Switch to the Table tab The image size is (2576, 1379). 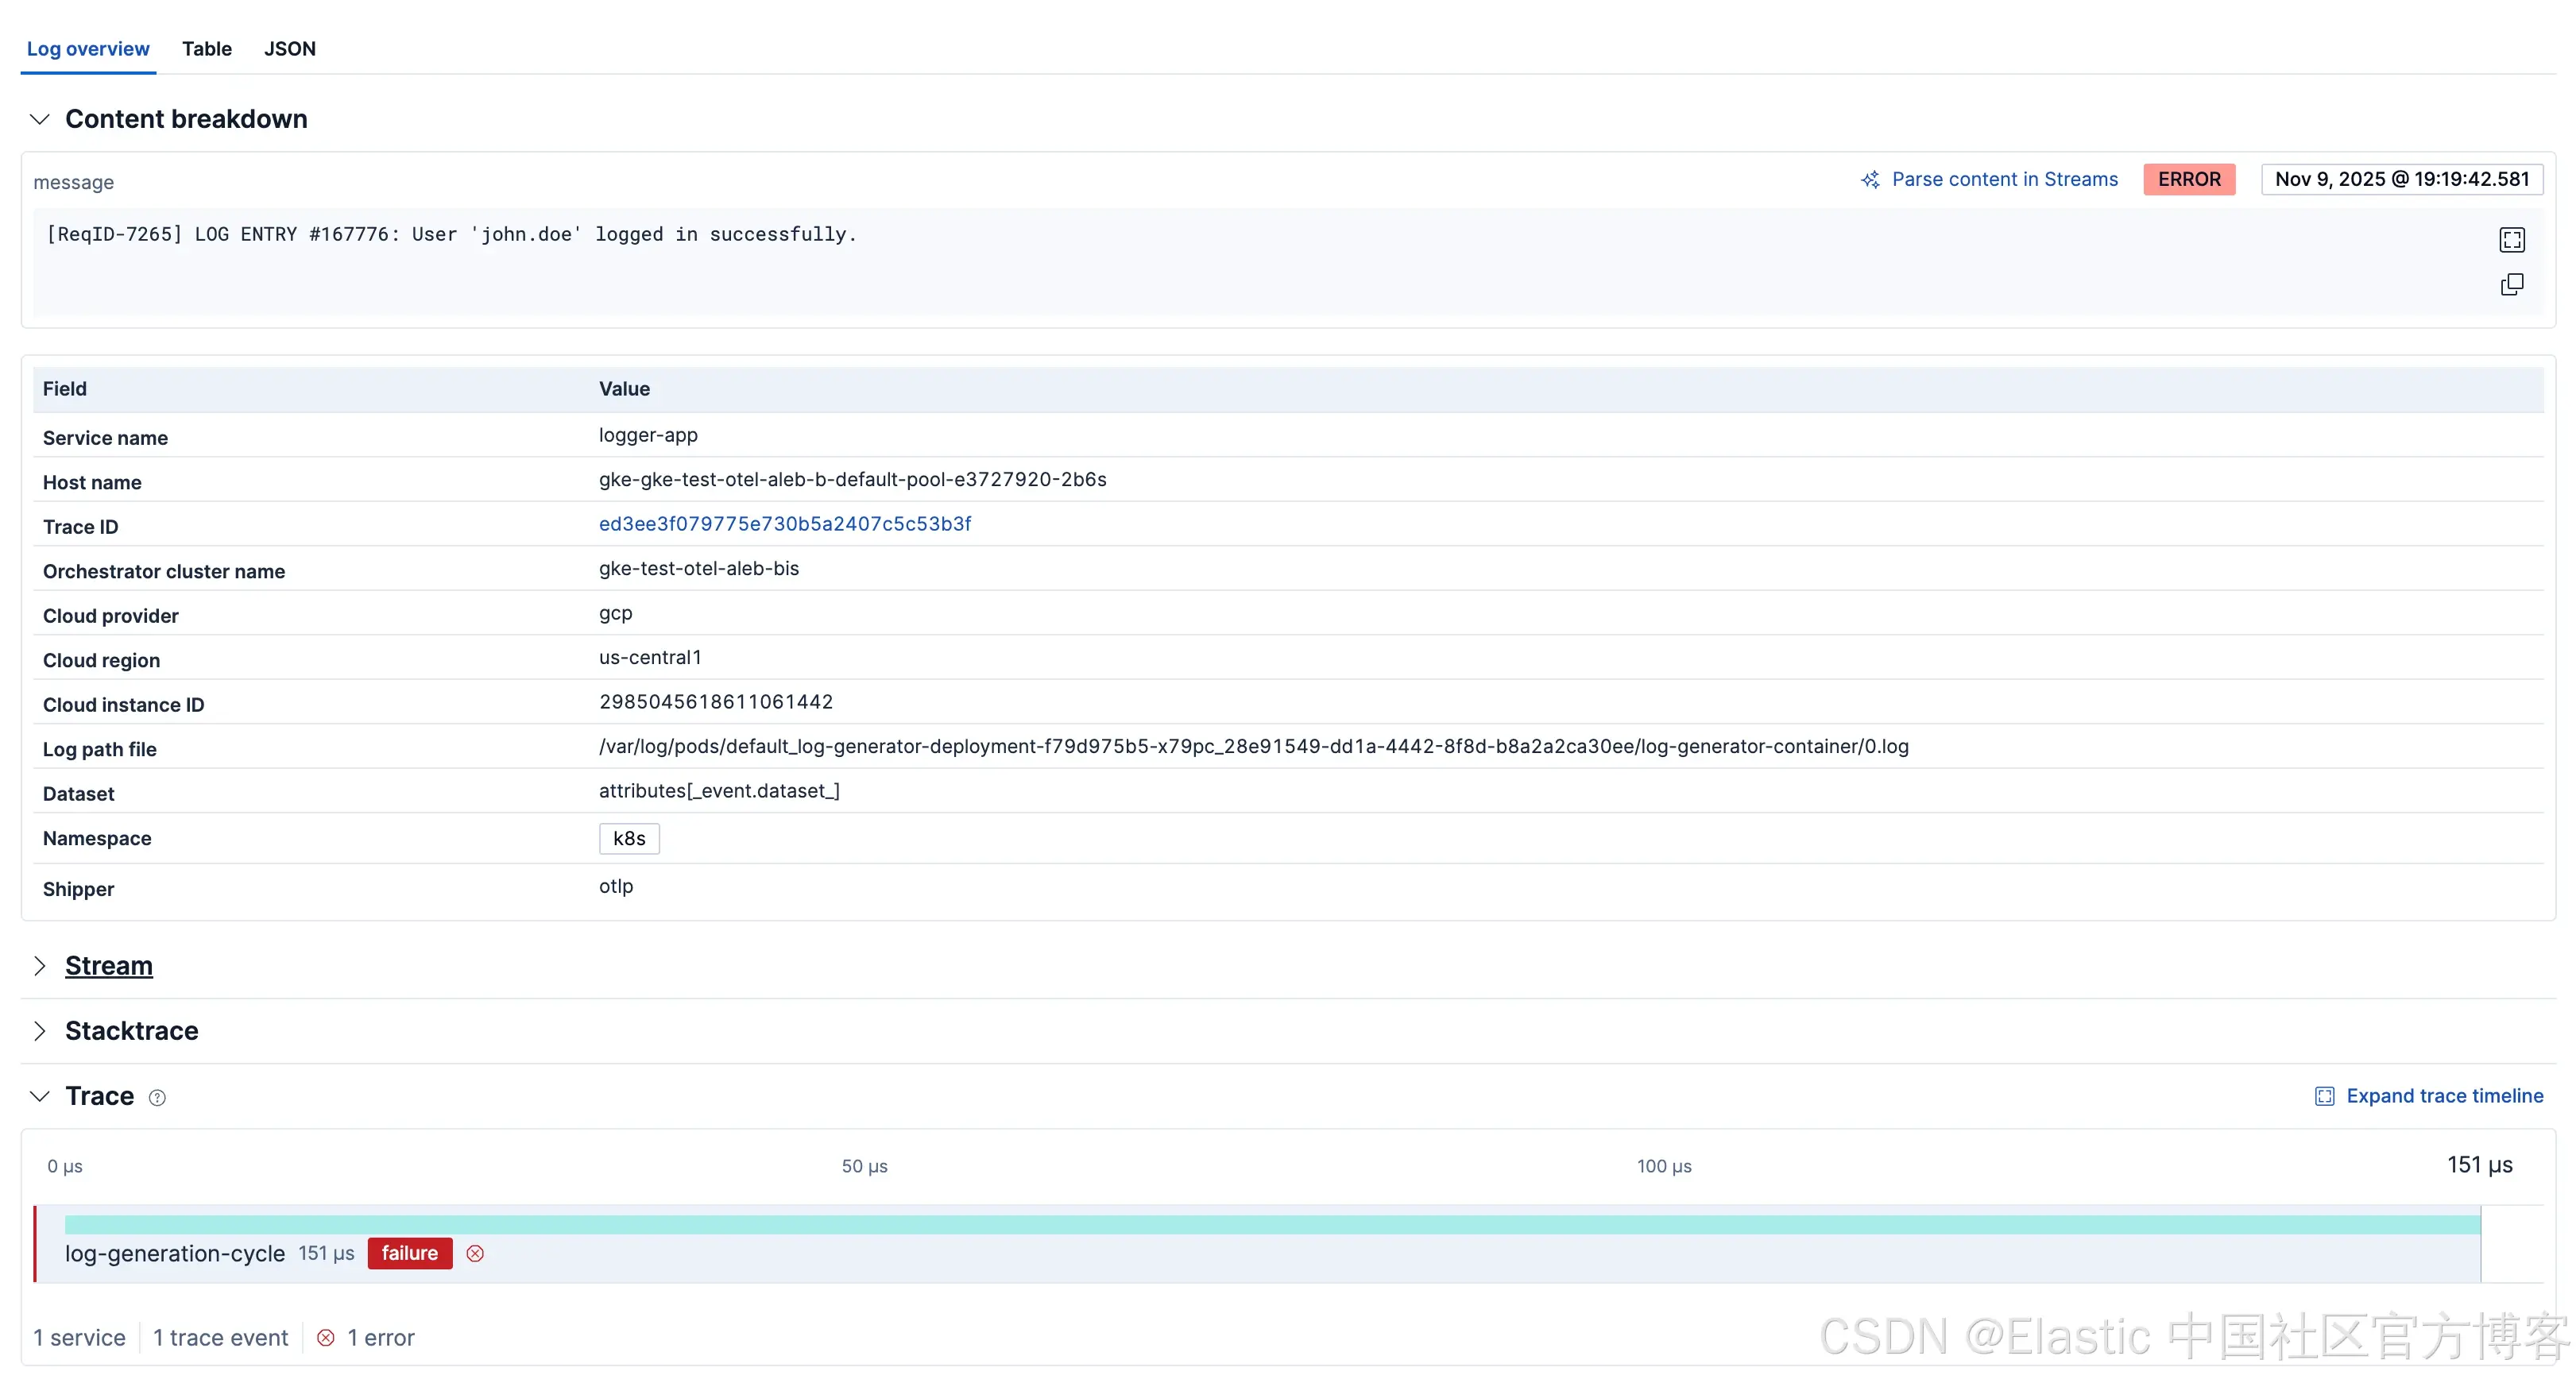(x=207, y=49)
